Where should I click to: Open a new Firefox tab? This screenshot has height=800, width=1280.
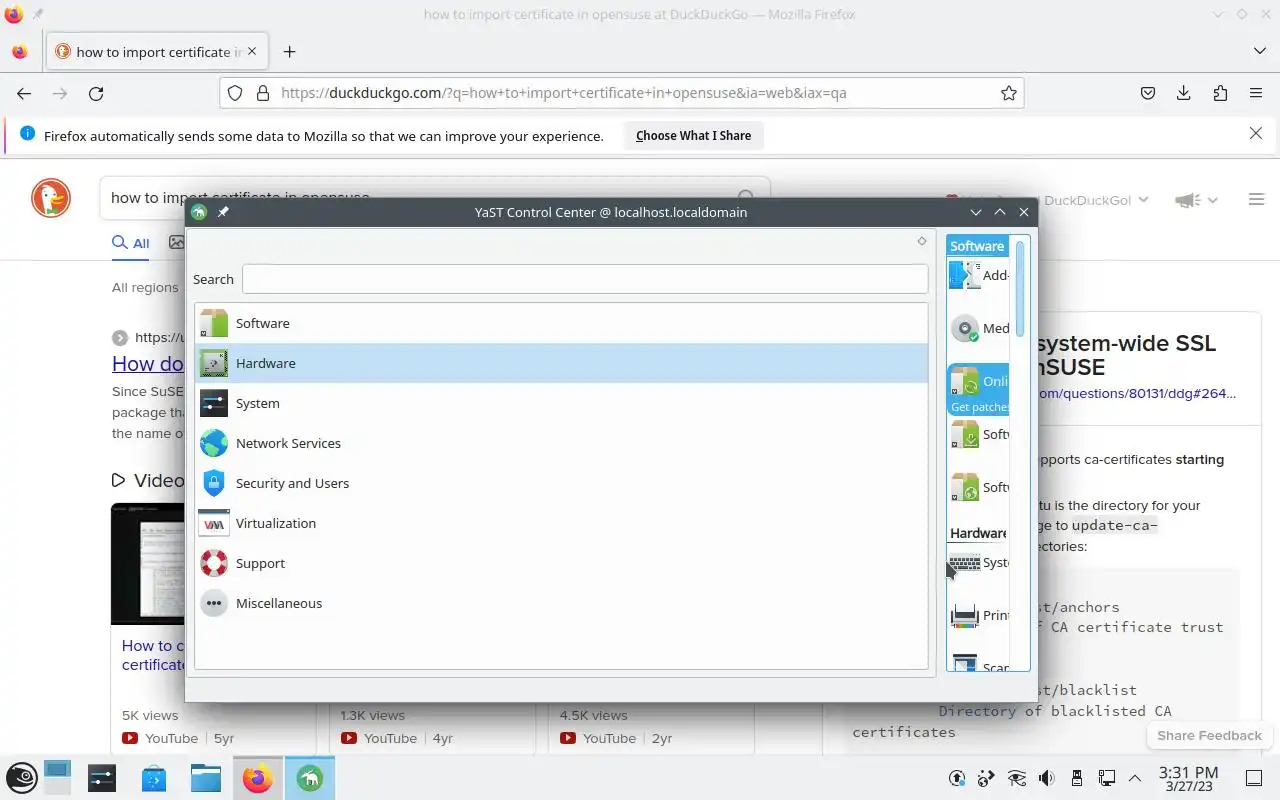click(x=289, y=52)
